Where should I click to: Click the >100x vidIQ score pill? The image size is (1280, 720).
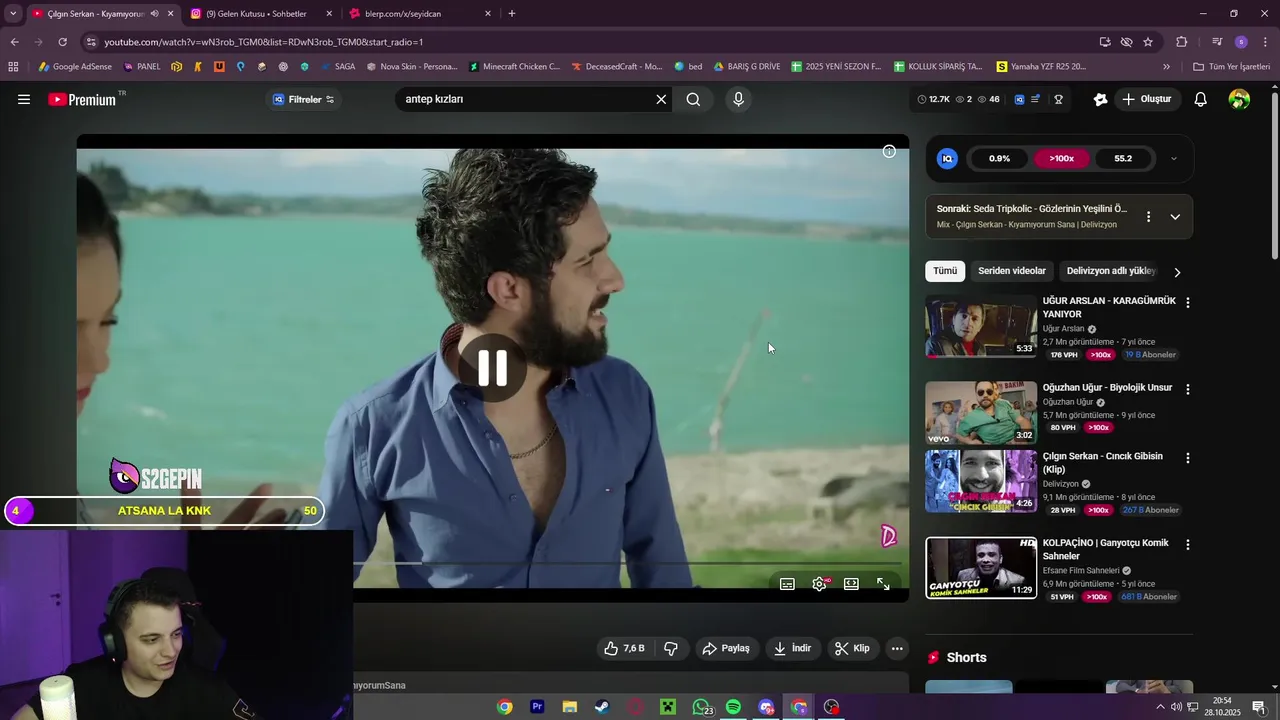pos(1061,158)
